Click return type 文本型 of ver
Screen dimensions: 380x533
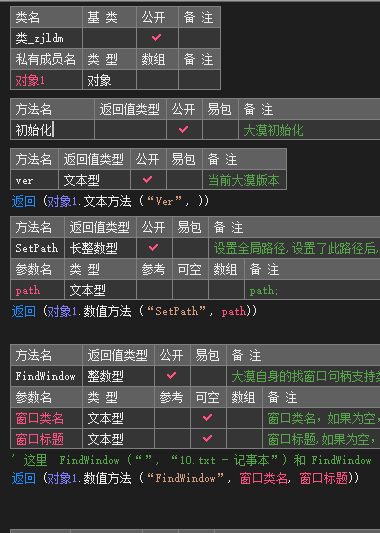pyautogui.click(x=94, y=180)
